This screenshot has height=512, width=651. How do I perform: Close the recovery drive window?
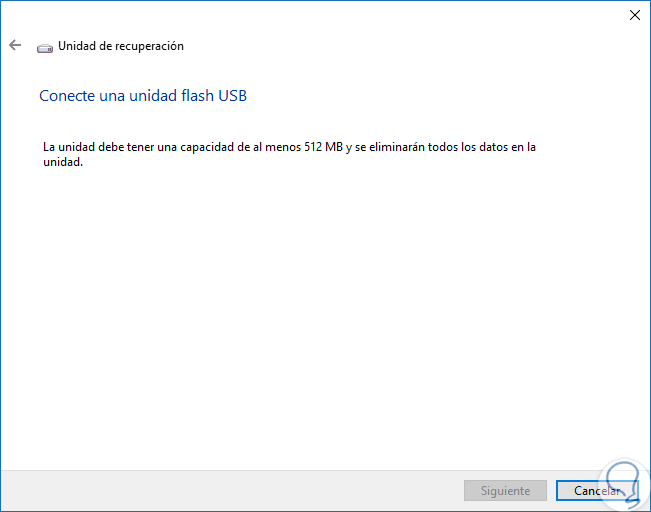pos(634,15)
